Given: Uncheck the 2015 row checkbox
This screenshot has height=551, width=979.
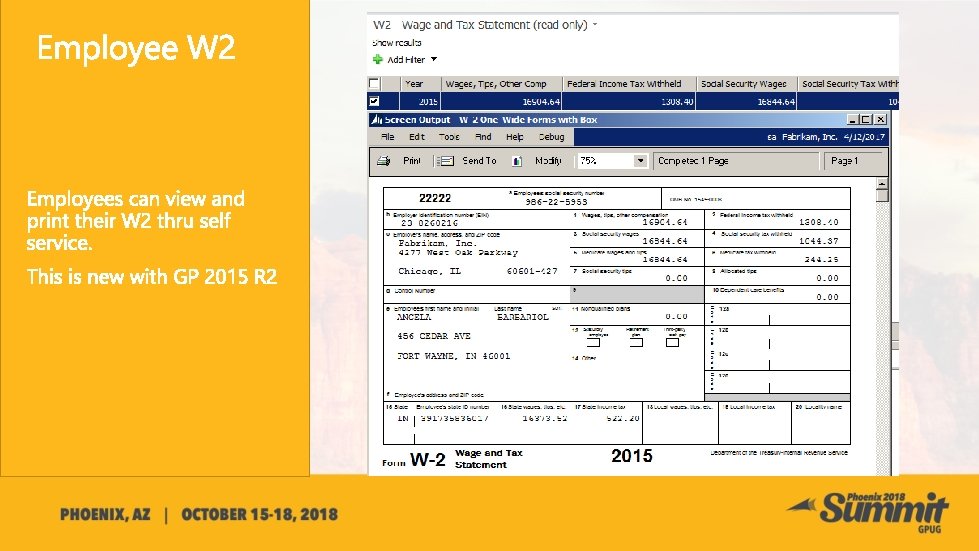Looking at the screenshot, I should point(374,101).
